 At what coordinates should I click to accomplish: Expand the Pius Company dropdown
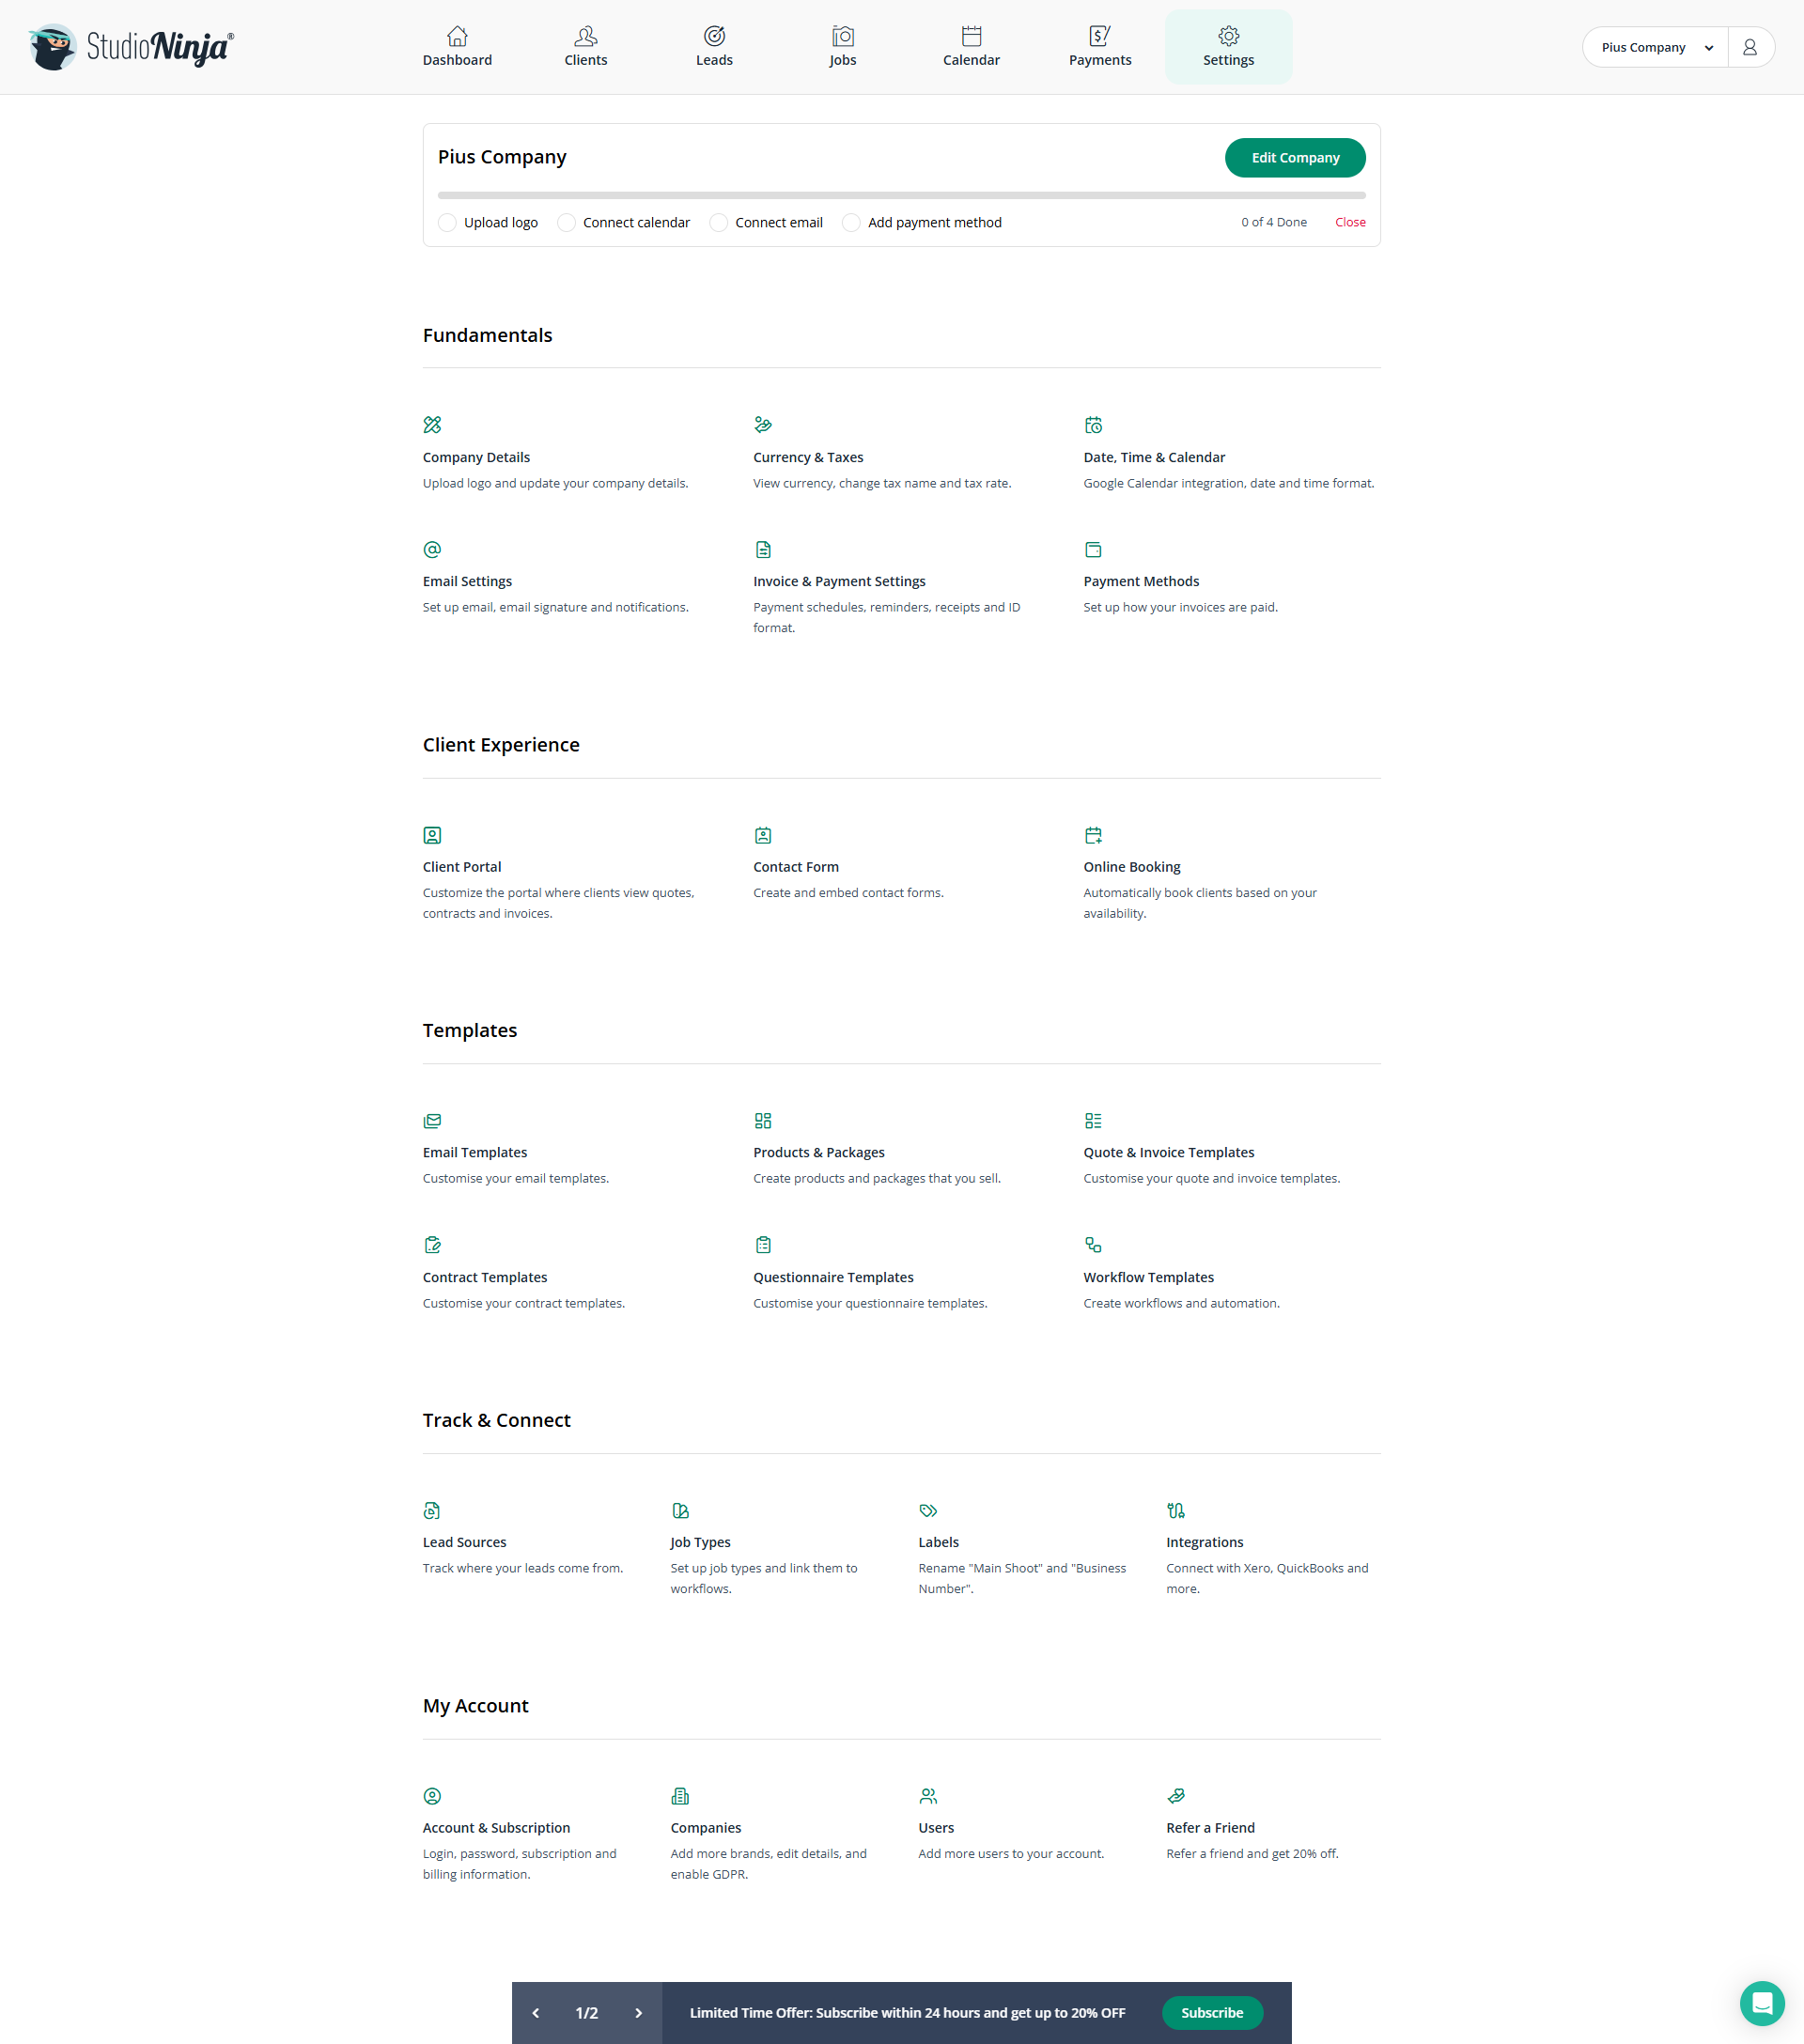point(1655,47)
